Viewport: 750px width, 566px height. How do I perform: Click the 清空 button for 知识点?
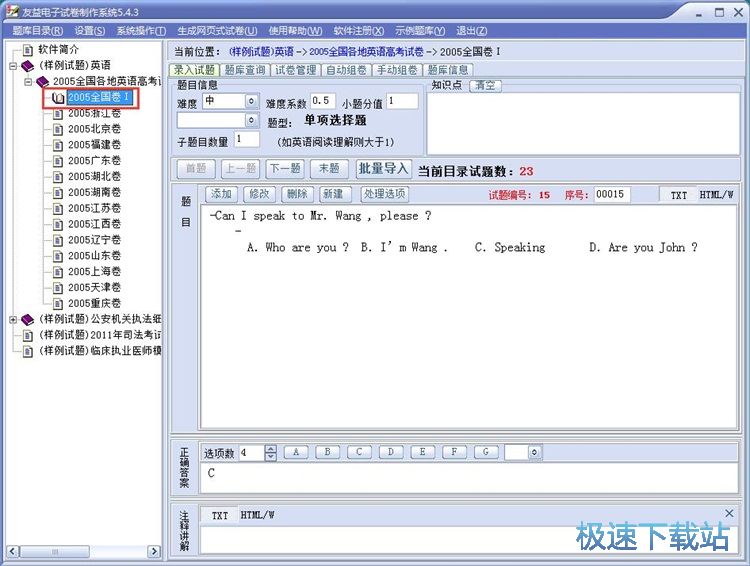point(485,86)
